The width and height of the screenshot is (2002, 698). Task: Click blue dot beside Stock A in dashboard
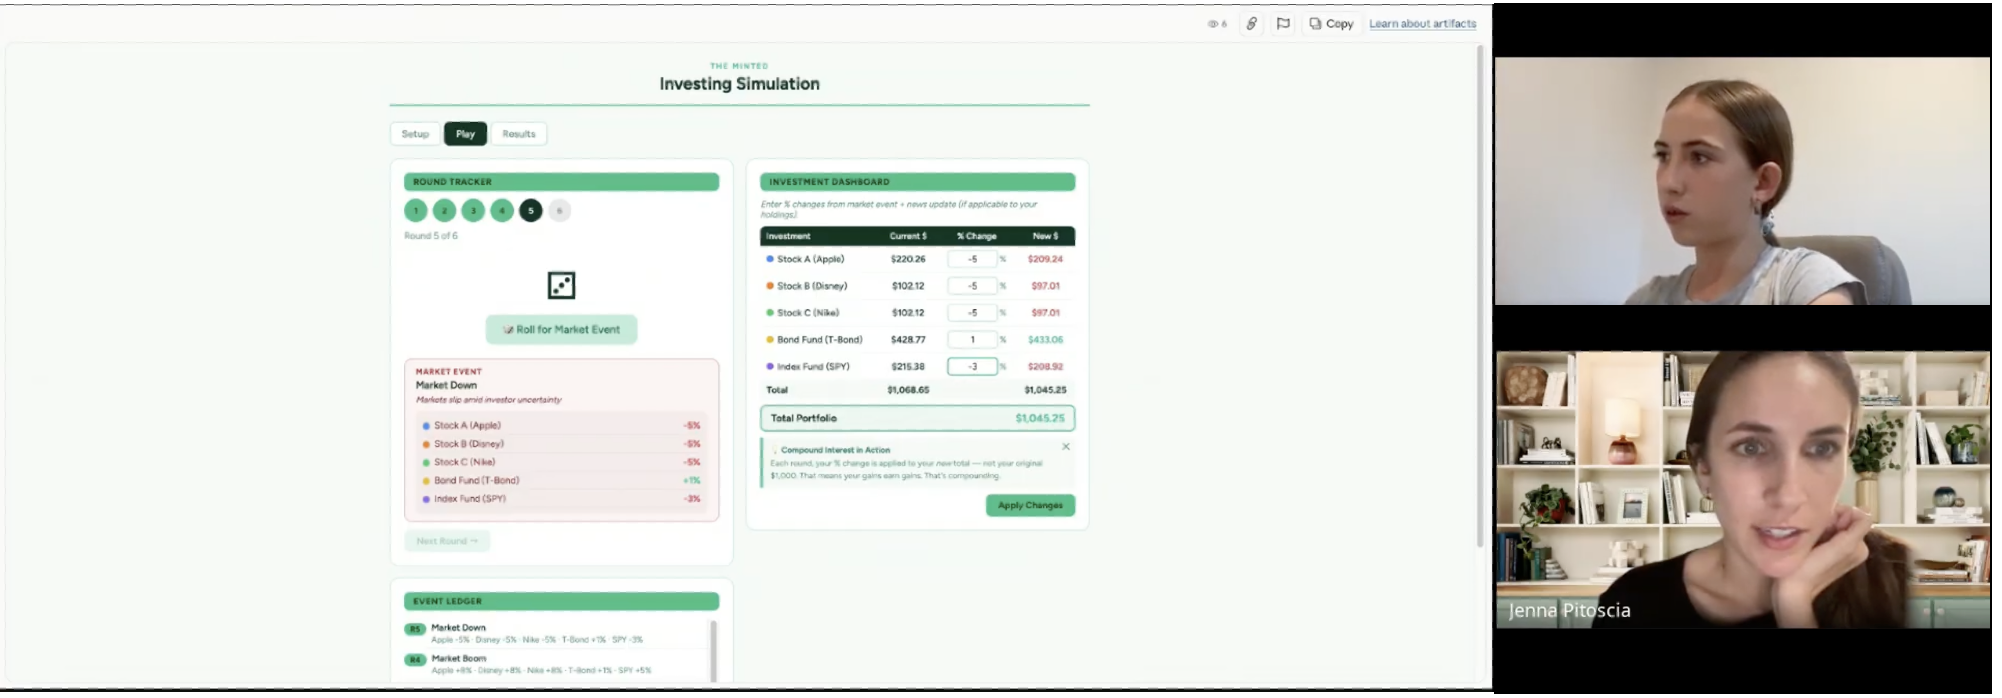click(770, 259)
